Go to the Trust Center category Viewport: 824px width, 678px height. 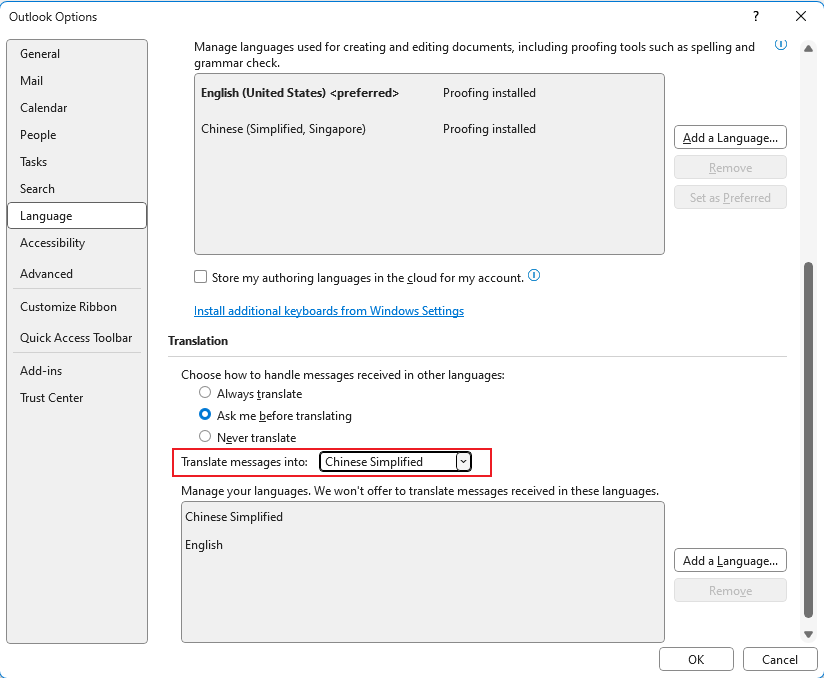click(51, 398)
